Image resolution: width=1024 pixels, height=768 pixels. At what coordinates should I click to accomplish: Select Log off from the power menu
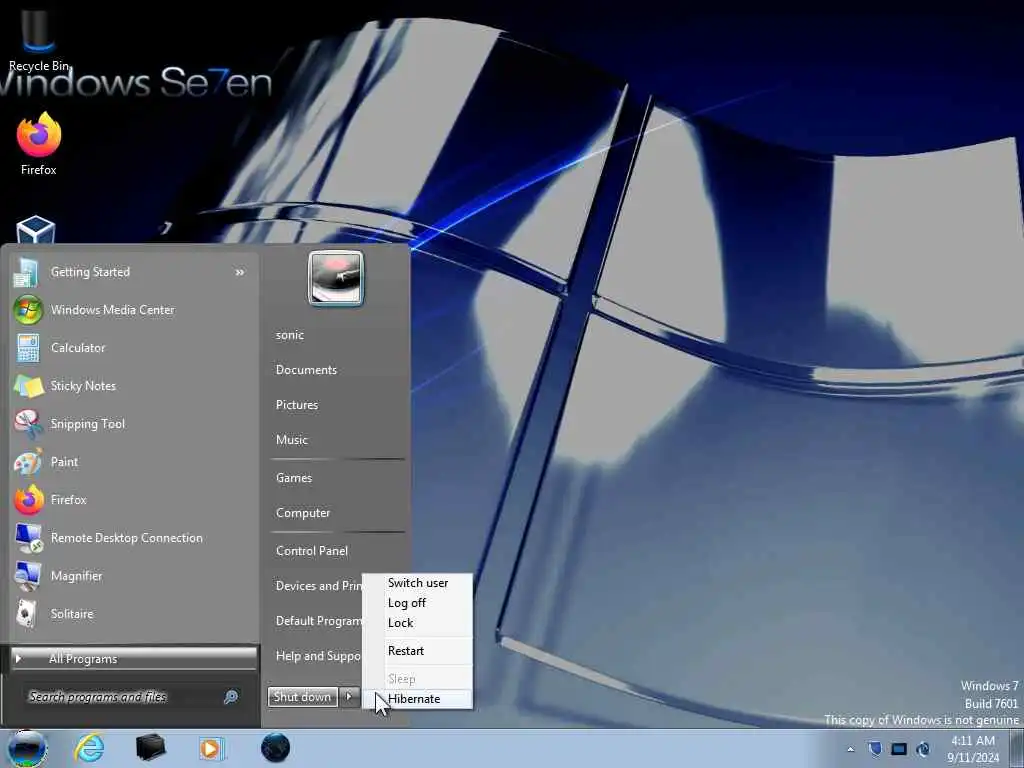tap(418, 603)
